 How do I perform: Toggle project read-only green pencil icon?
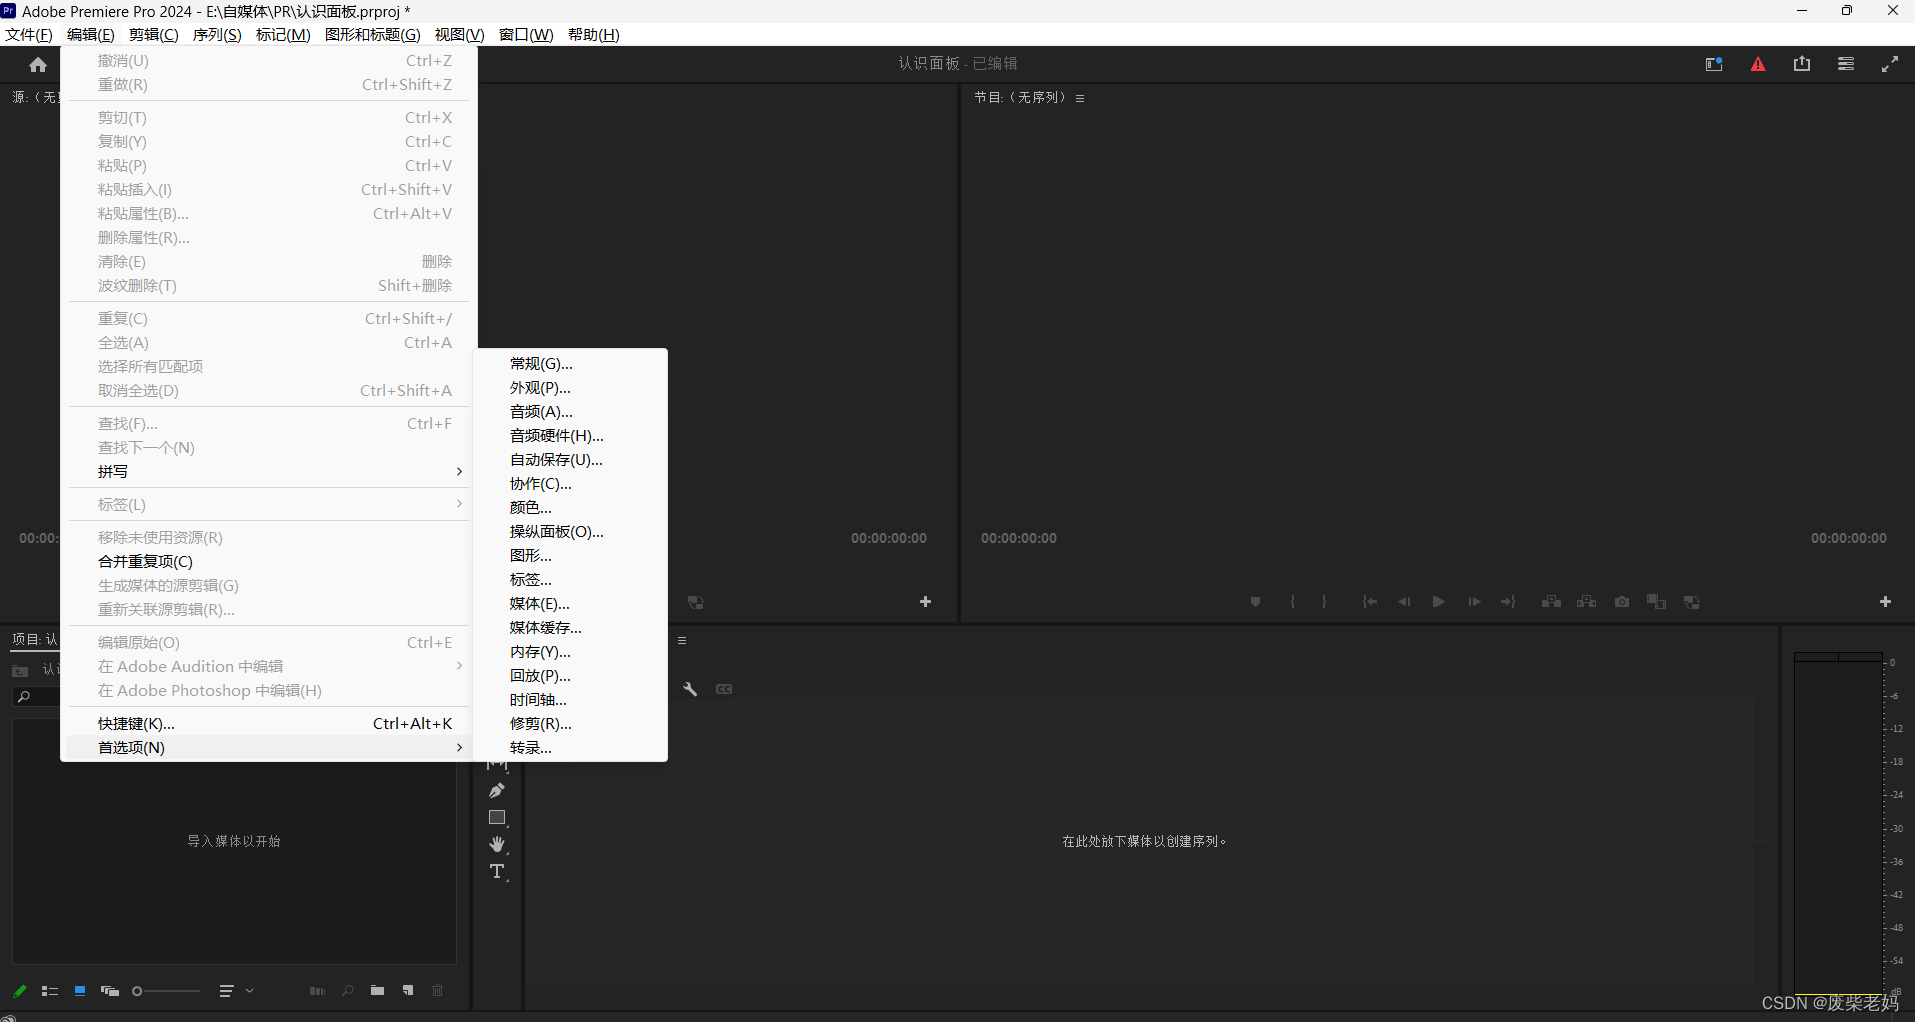point(19,991)
